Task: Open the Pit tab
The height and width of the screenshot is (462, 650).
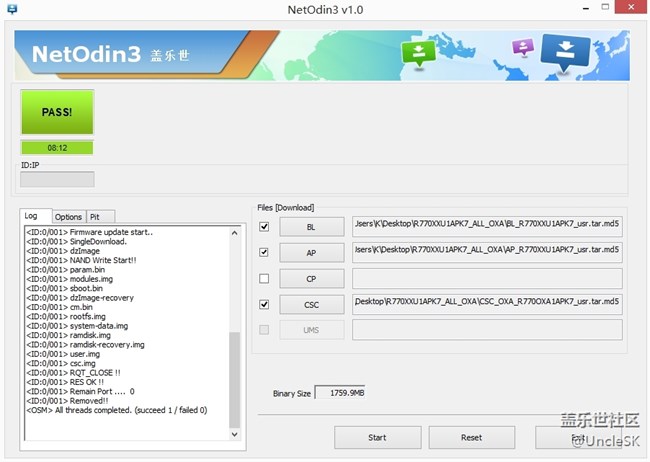Action: coord(95,216)
